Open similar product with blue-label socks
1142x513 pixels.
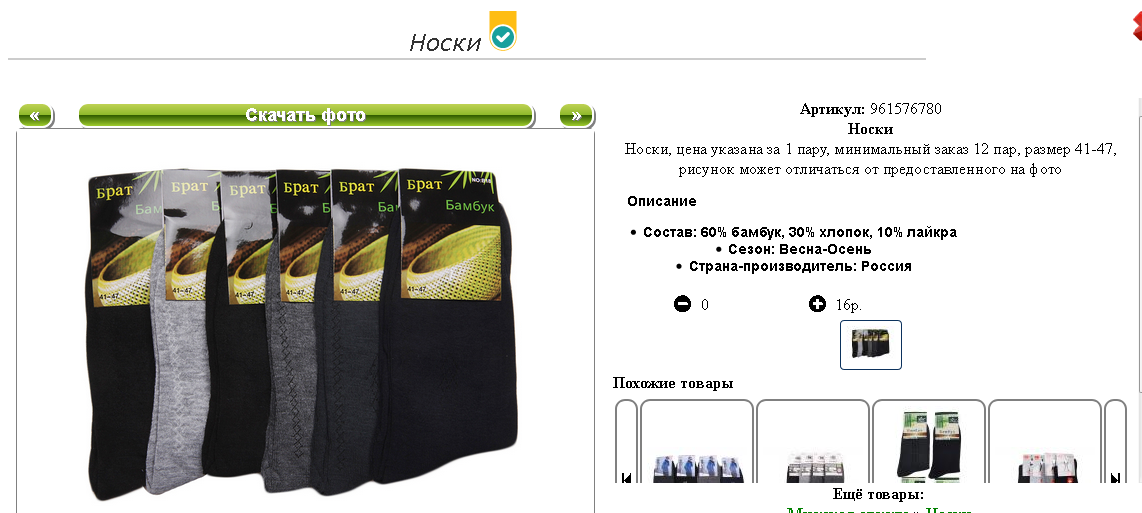tap(696, 442)
